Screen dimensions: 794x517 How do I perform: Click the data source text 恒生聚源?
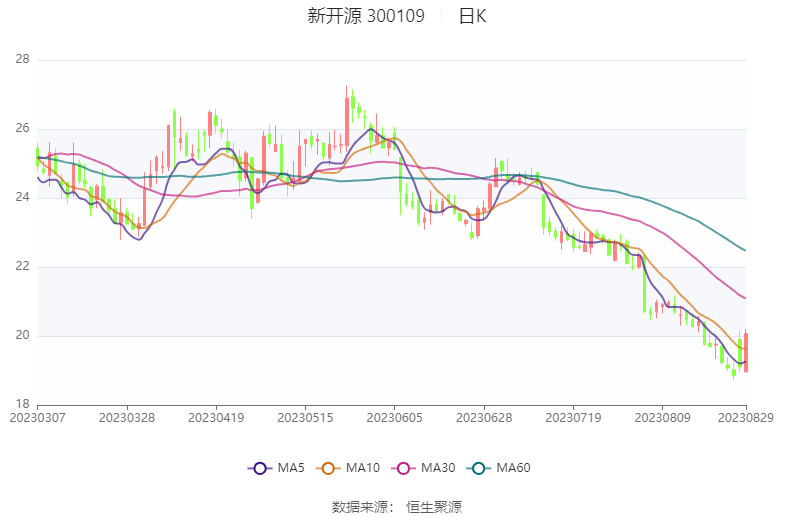click(x=434, y=507)
